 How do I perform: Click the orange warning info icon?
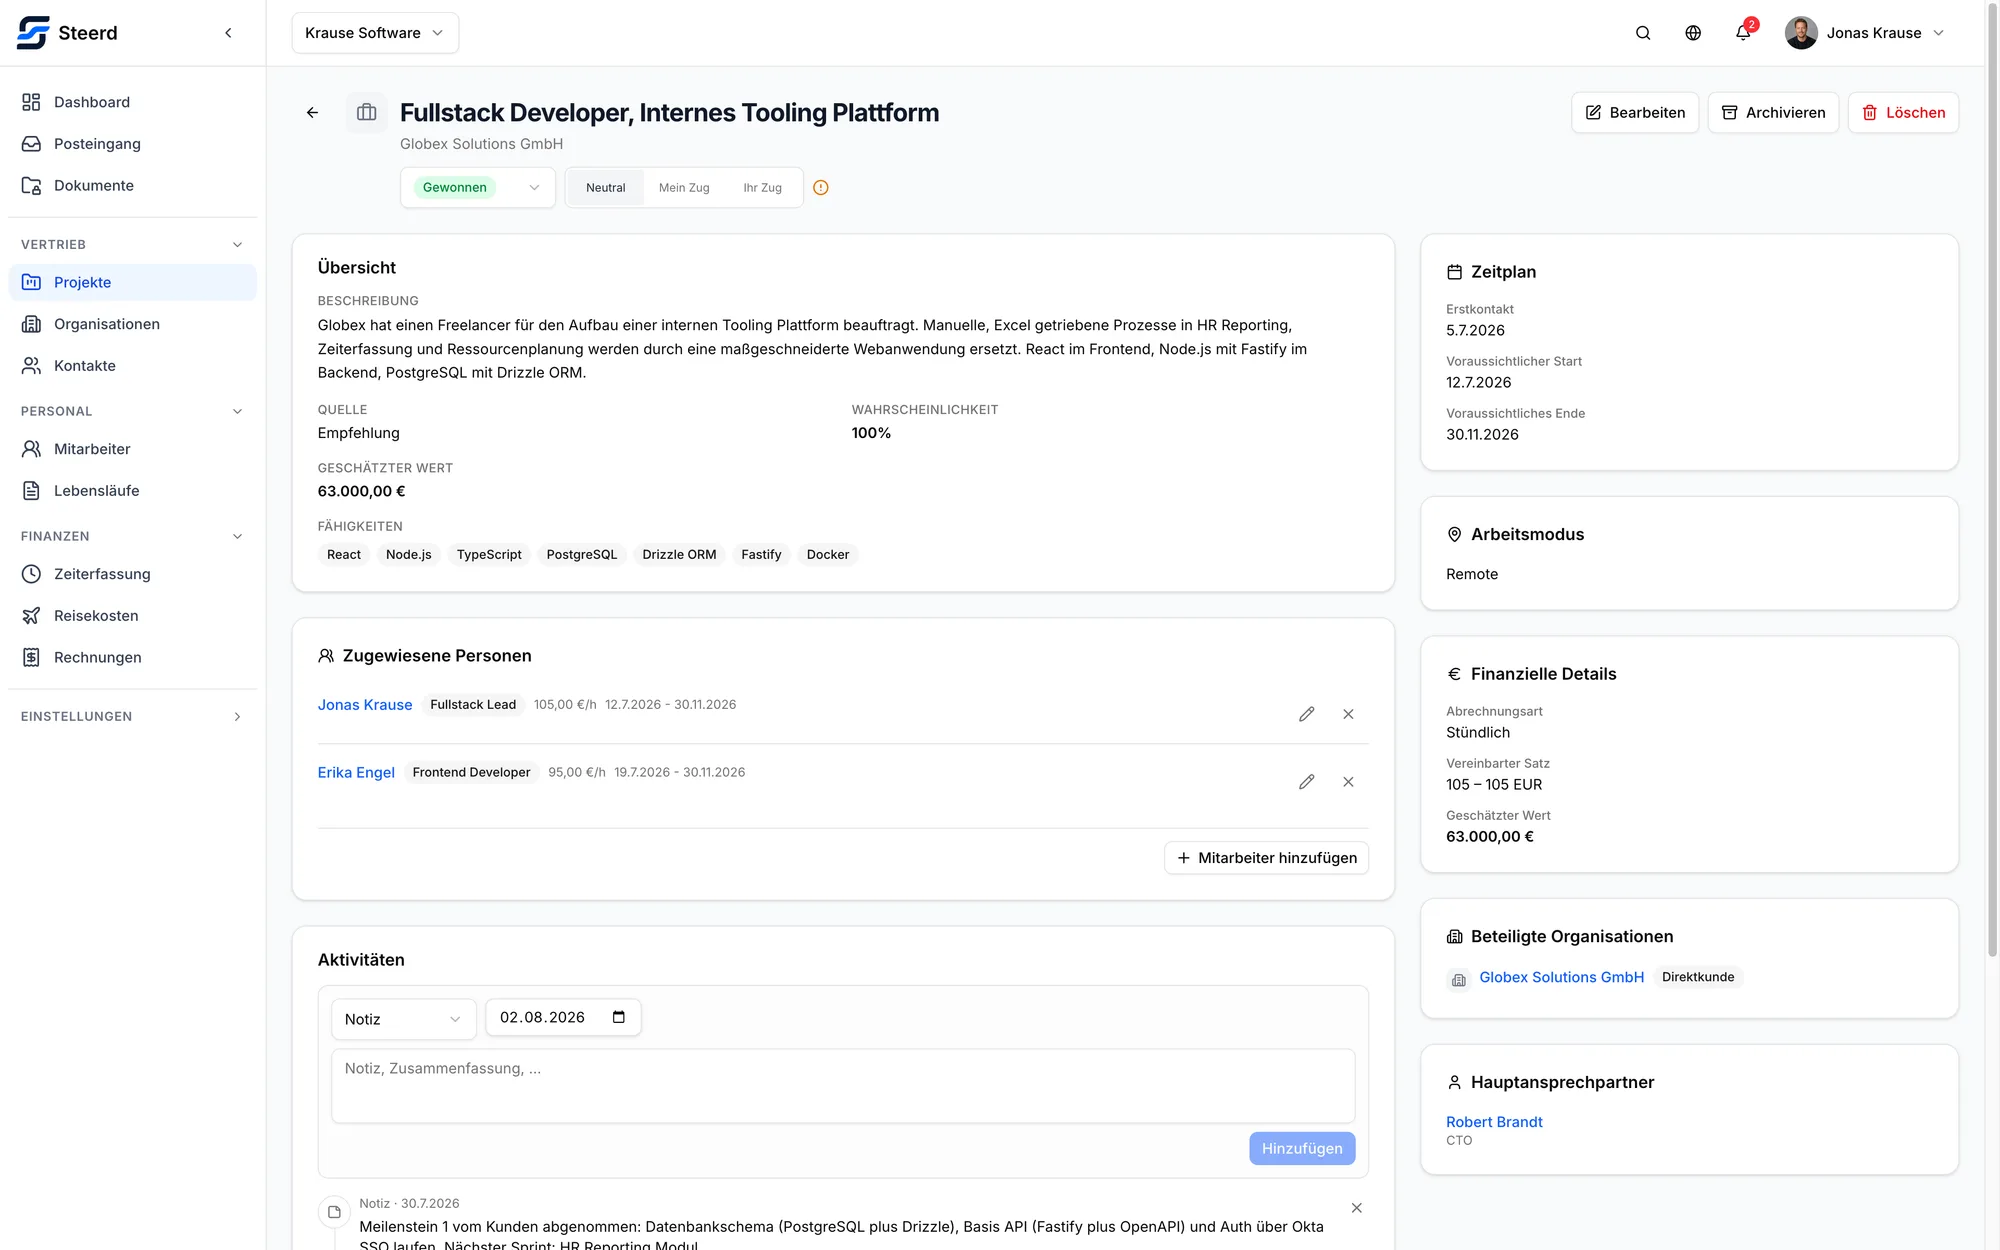pos(821,188)
